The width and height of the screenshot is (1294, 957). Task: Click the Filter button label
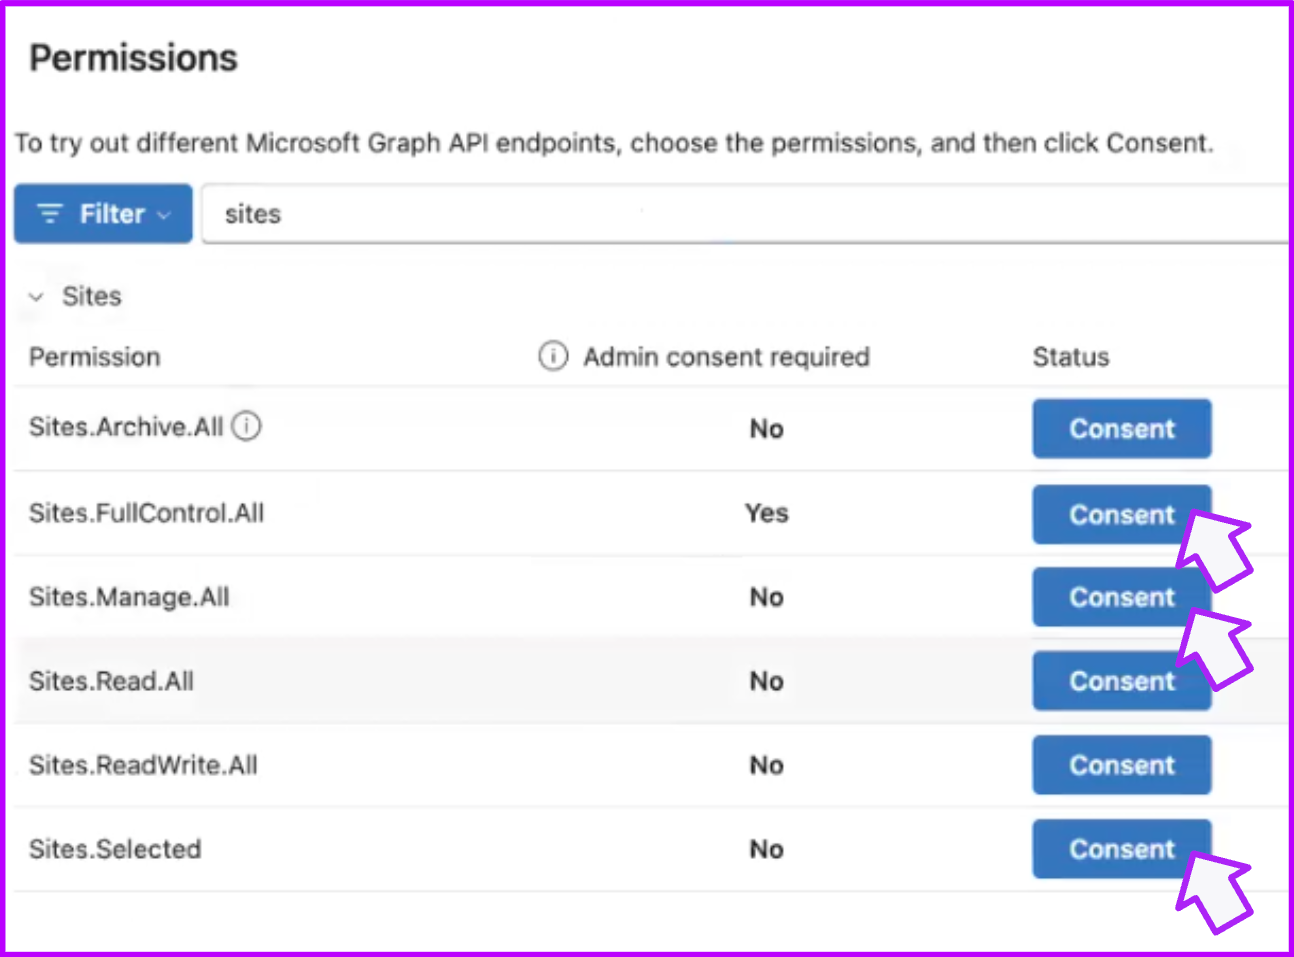coord(112,214)
